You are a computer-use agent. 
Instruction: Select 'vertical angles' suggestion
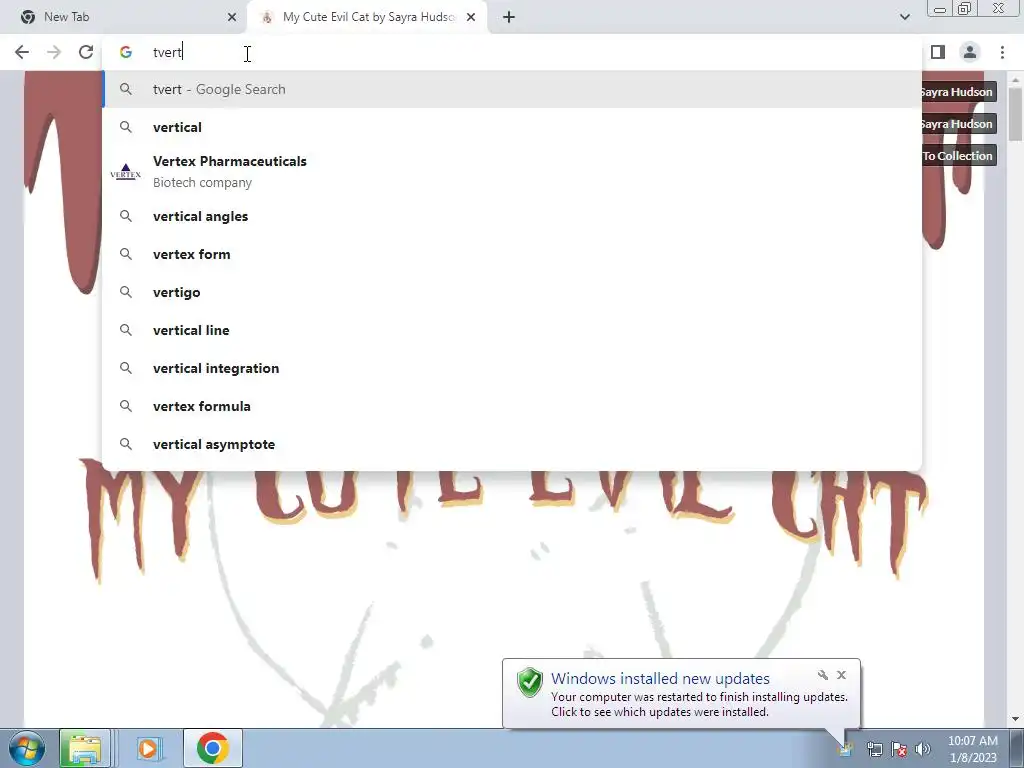(x=512, y=216)
